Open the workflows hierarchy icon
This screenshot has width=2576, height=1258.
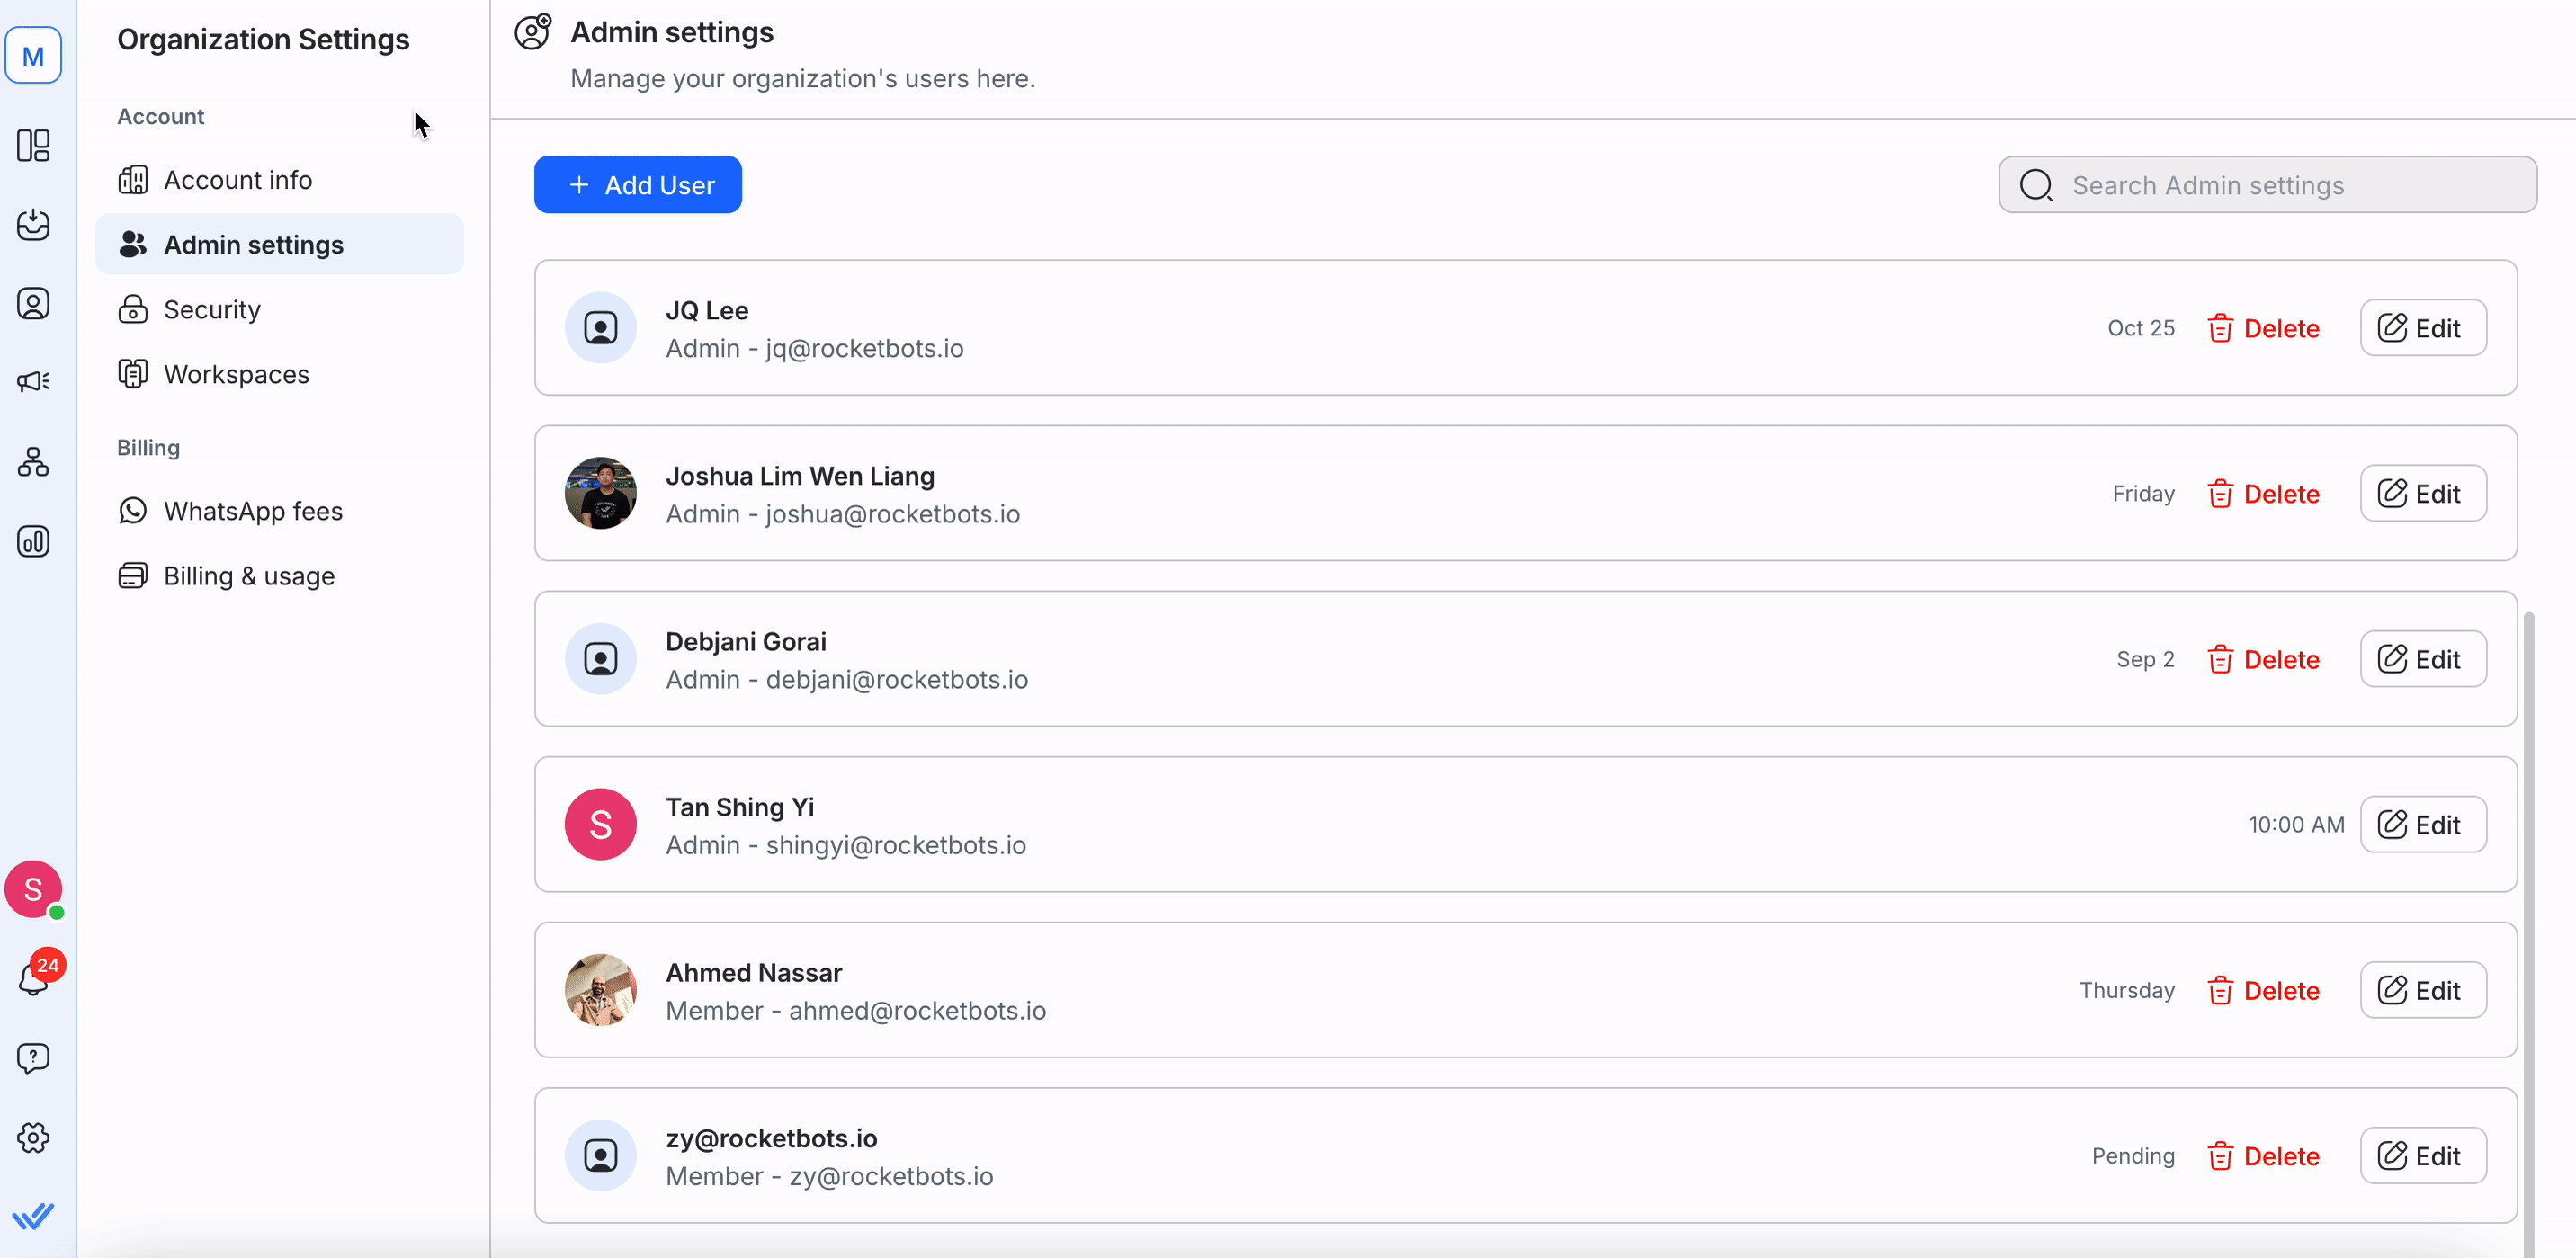[33, 461]
